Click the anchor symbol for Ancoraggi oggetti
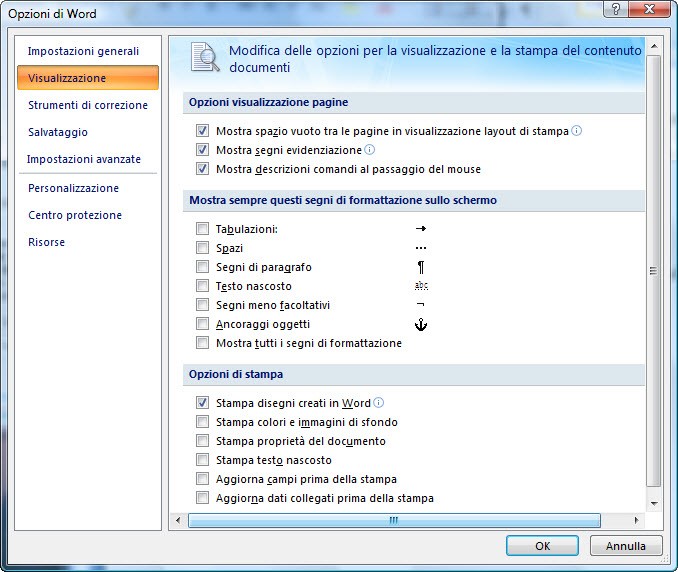Image resolution: width=678 pixels, height=572 pixels. (x=421, y=324)
